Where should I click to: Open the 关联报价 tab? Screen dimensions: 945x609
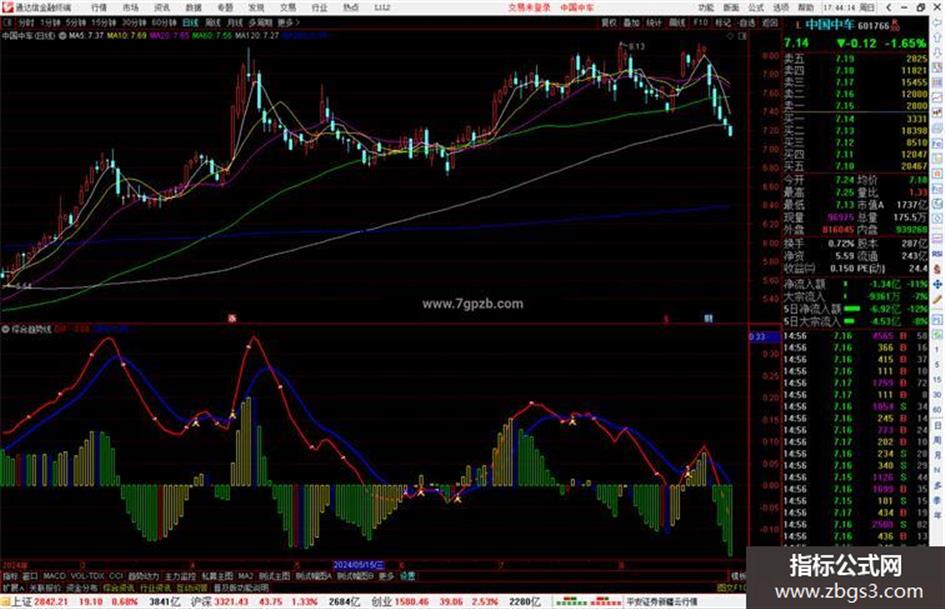coord(45,587)
